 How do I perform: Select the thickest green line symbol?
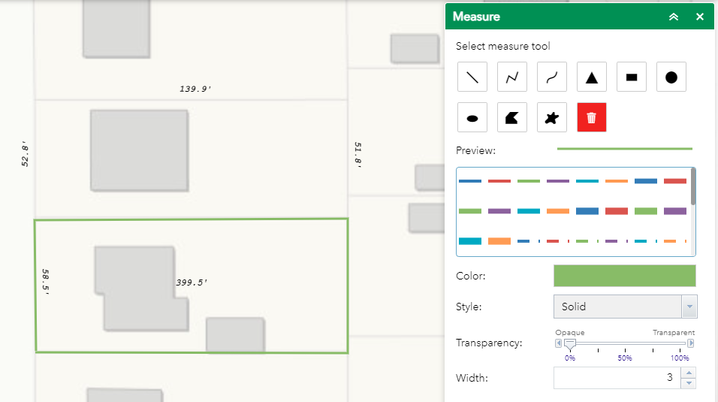pyautogui.click(x=646, y=211)
